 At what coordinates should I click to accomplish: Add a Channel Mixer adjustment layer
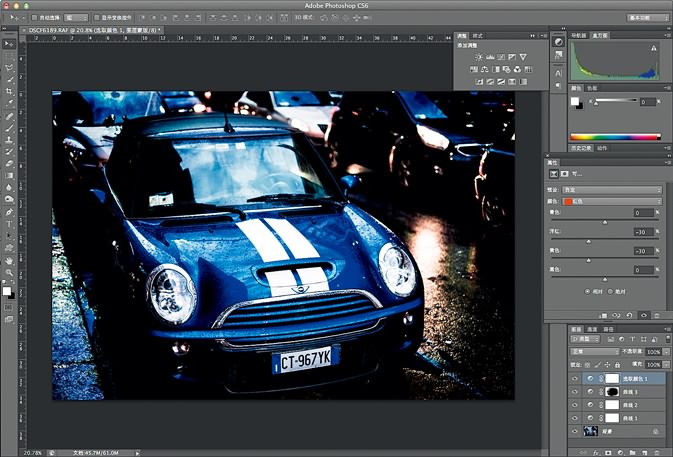point(517,69)
